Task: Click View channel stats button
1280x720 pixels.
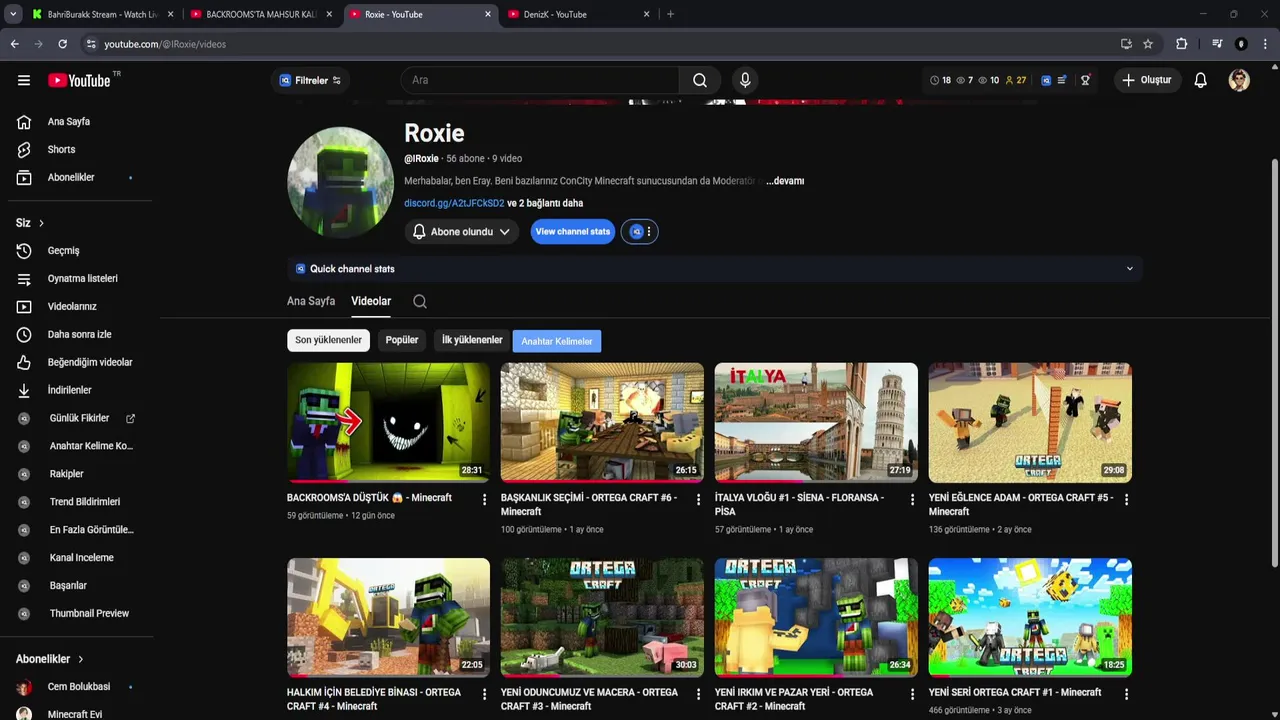Action: [573, 232]
